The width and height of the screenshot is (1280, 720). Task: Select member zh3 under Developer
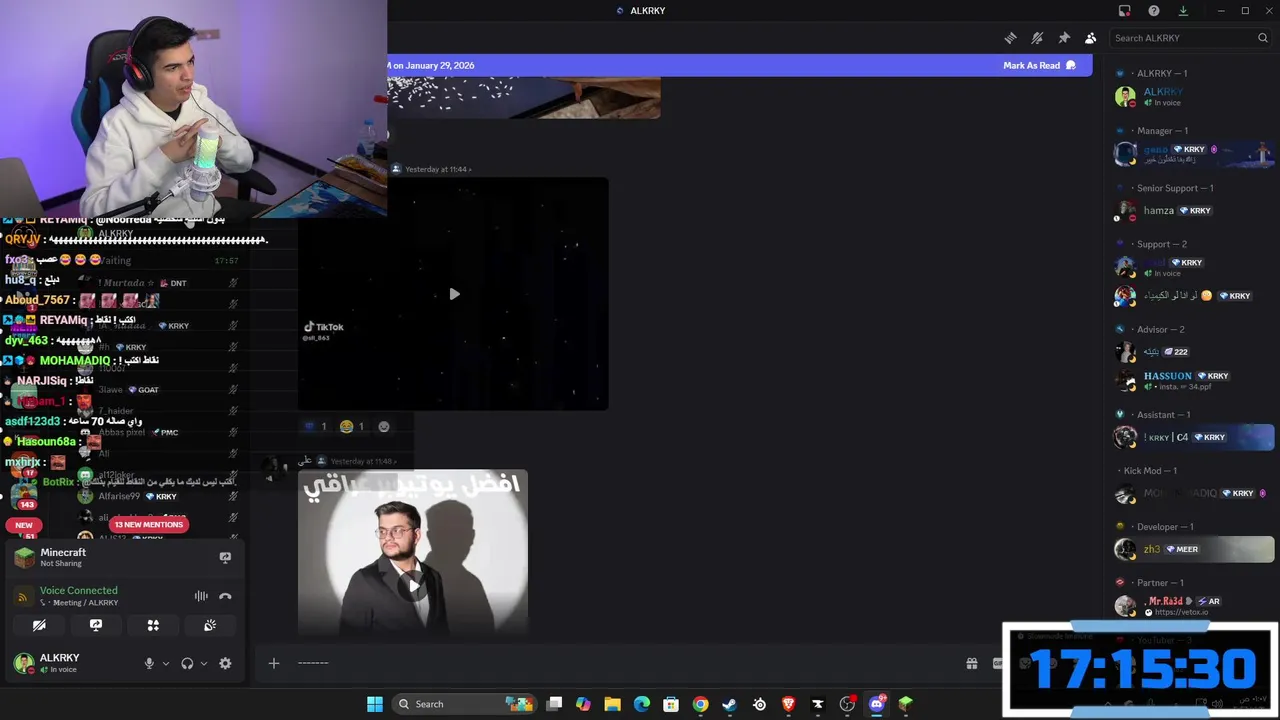1193,549
